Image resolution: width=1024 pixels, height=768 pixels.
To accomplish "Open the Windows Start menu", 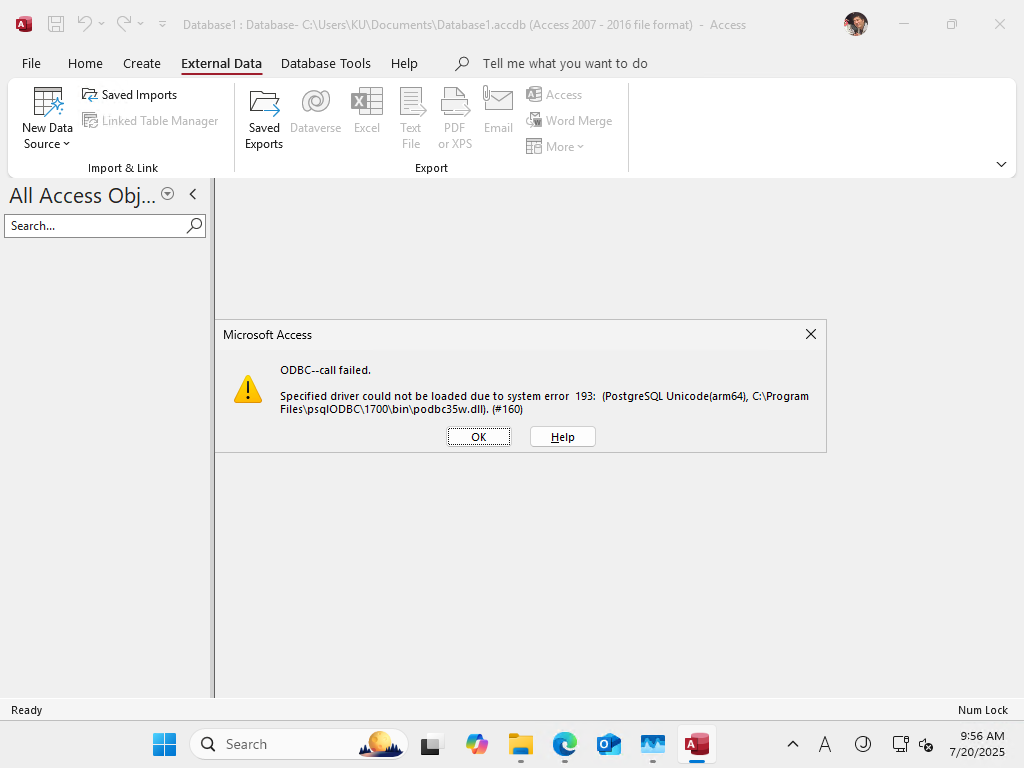I will (165, 744).
